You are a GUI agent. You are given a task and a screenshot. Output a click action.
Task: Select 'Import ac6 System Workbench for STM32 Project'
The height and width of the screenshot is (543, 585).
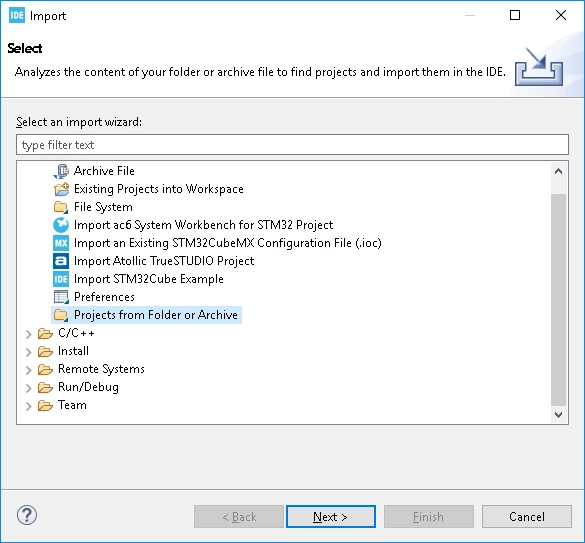(203, 225)
